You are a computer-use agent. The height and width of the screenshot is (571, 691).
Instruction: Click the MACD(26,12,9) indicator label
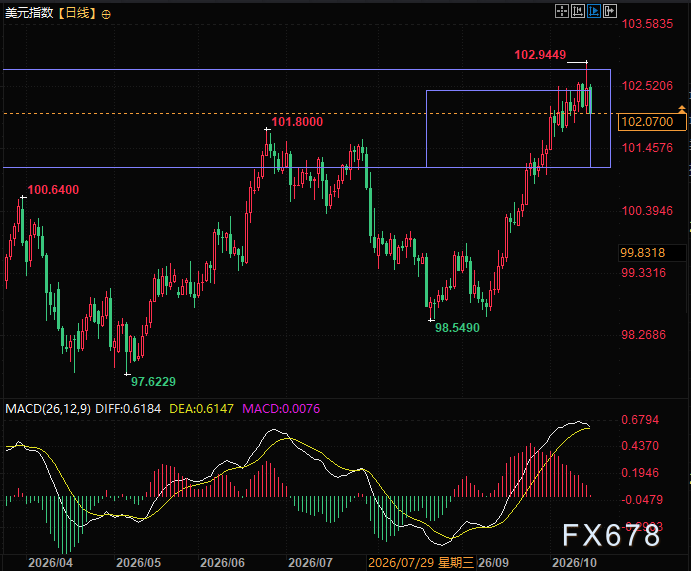[48, 409]
